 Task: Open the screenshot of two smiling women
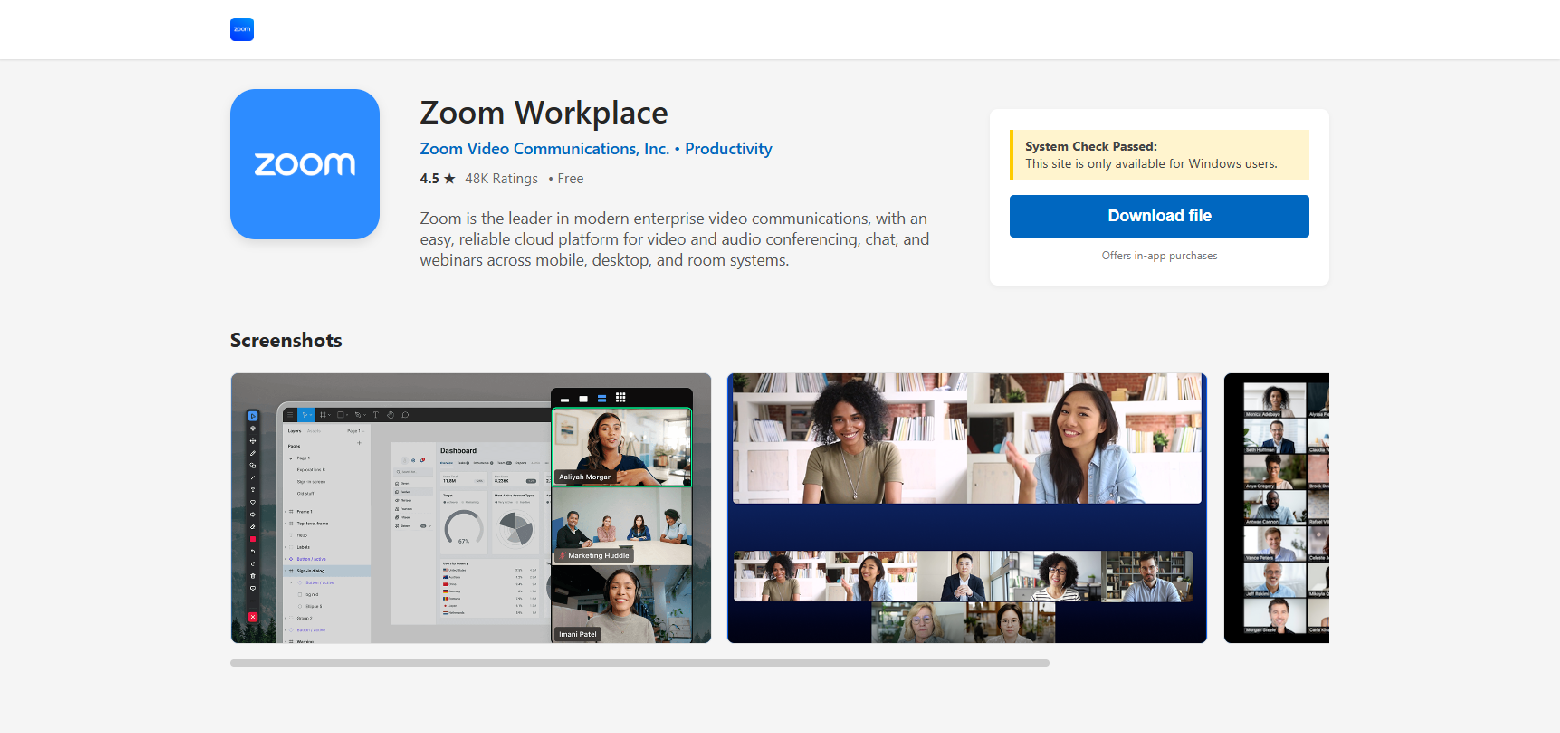click(967, 508)
